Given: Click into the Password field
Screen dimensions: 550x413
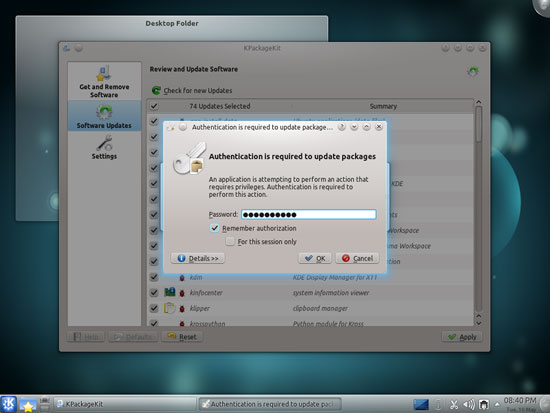Looking at the screenshot, I should click(309, 214).
